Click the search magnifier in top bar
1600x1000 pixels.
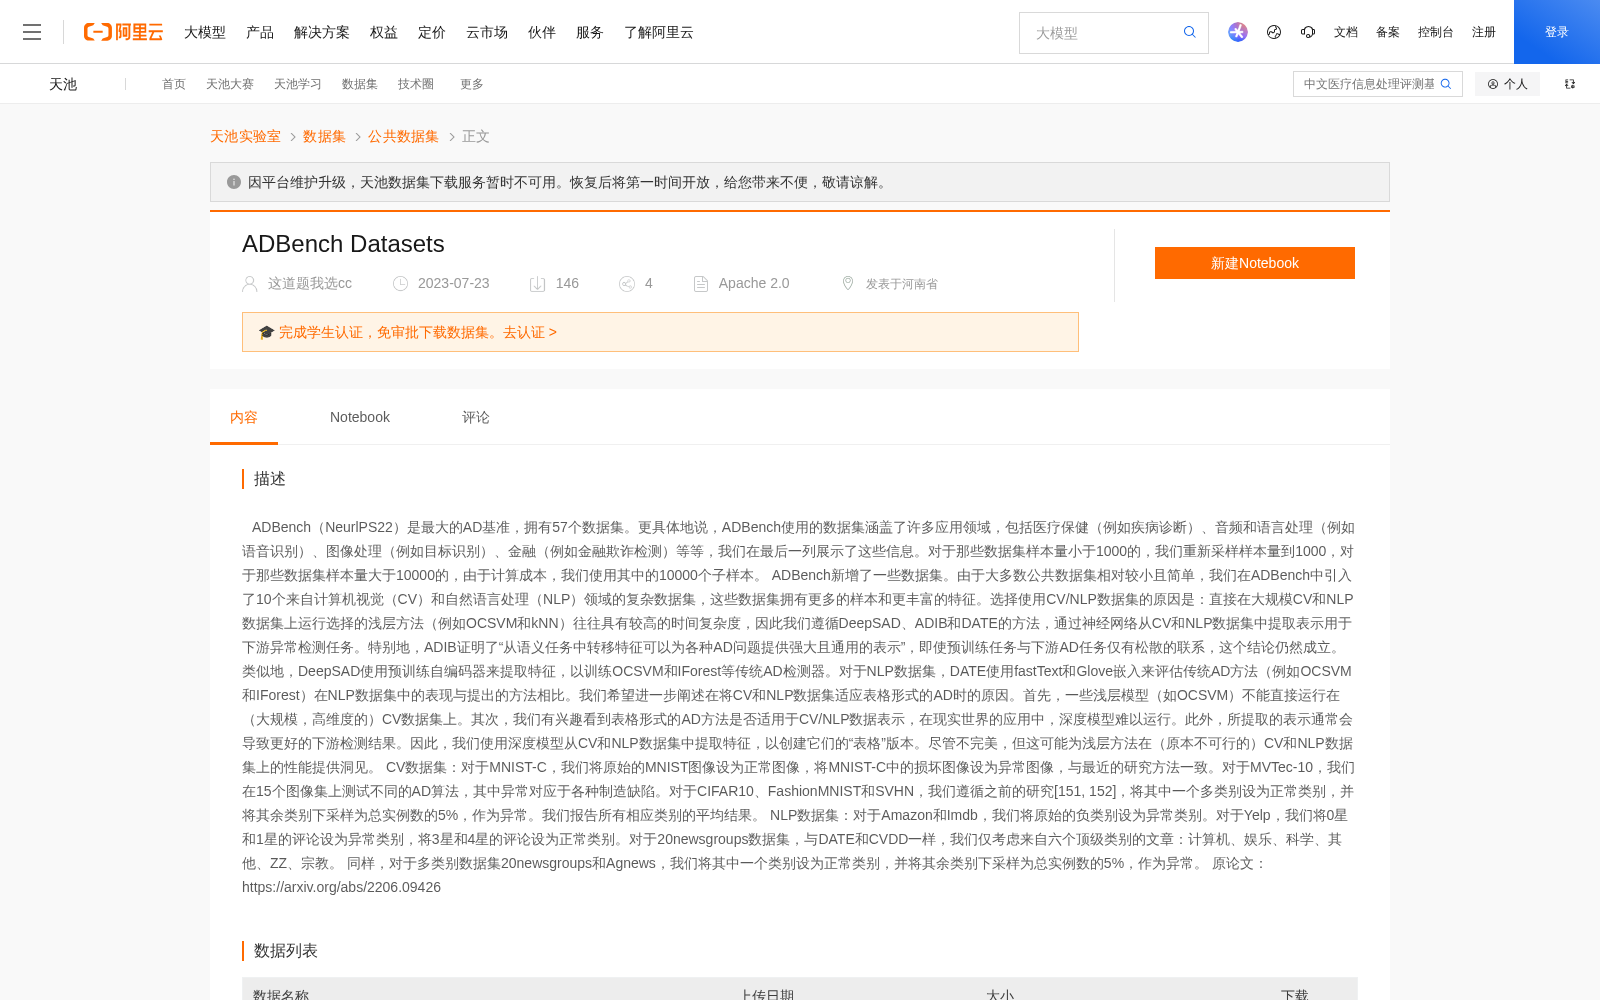(1190, 32)
